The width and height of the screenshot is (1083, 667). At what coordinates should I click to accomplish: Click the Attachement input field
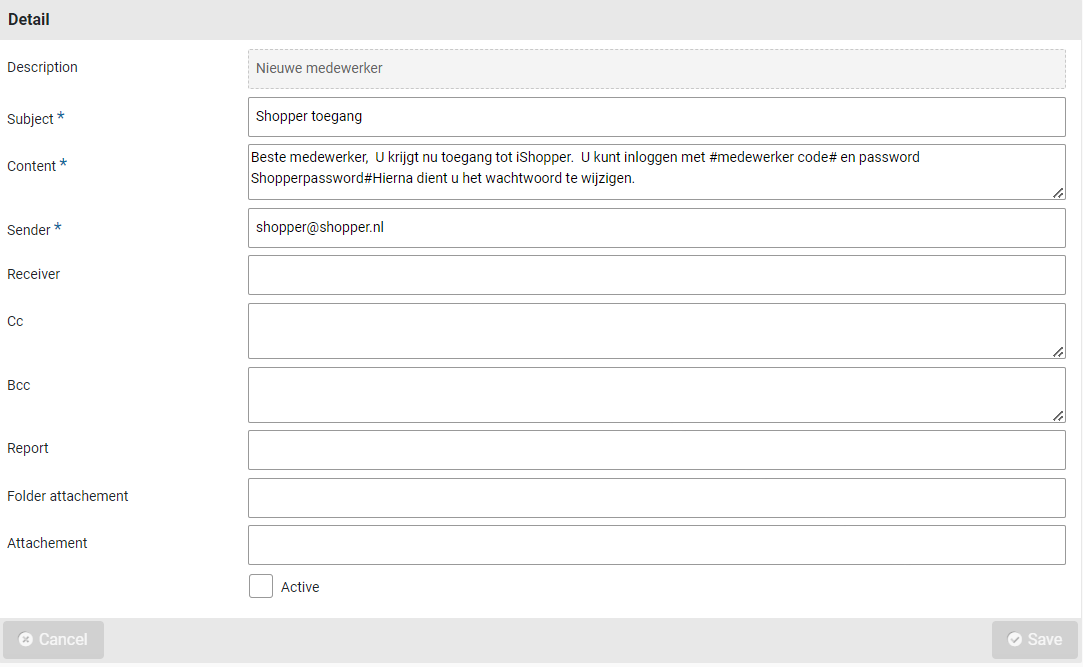(x=656, y=545)
